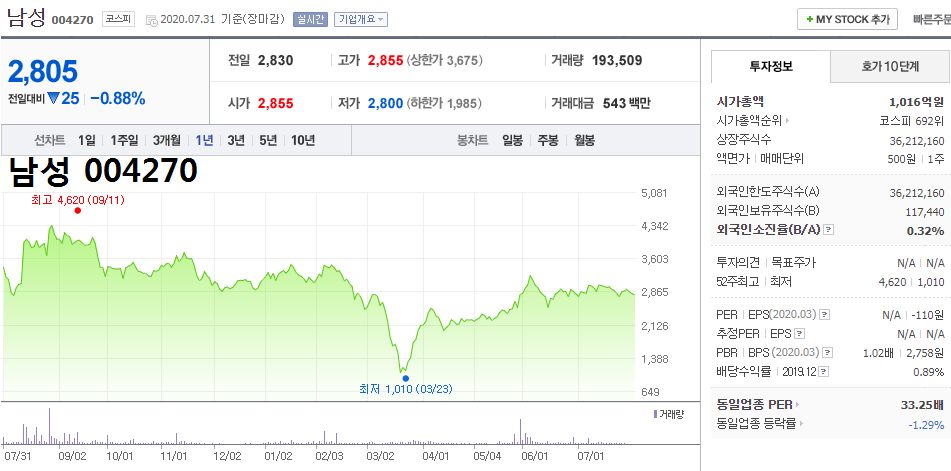Click the purple 거래량 legend marker
The height and width of the screenshot is (471, 951).
point(654,414)
